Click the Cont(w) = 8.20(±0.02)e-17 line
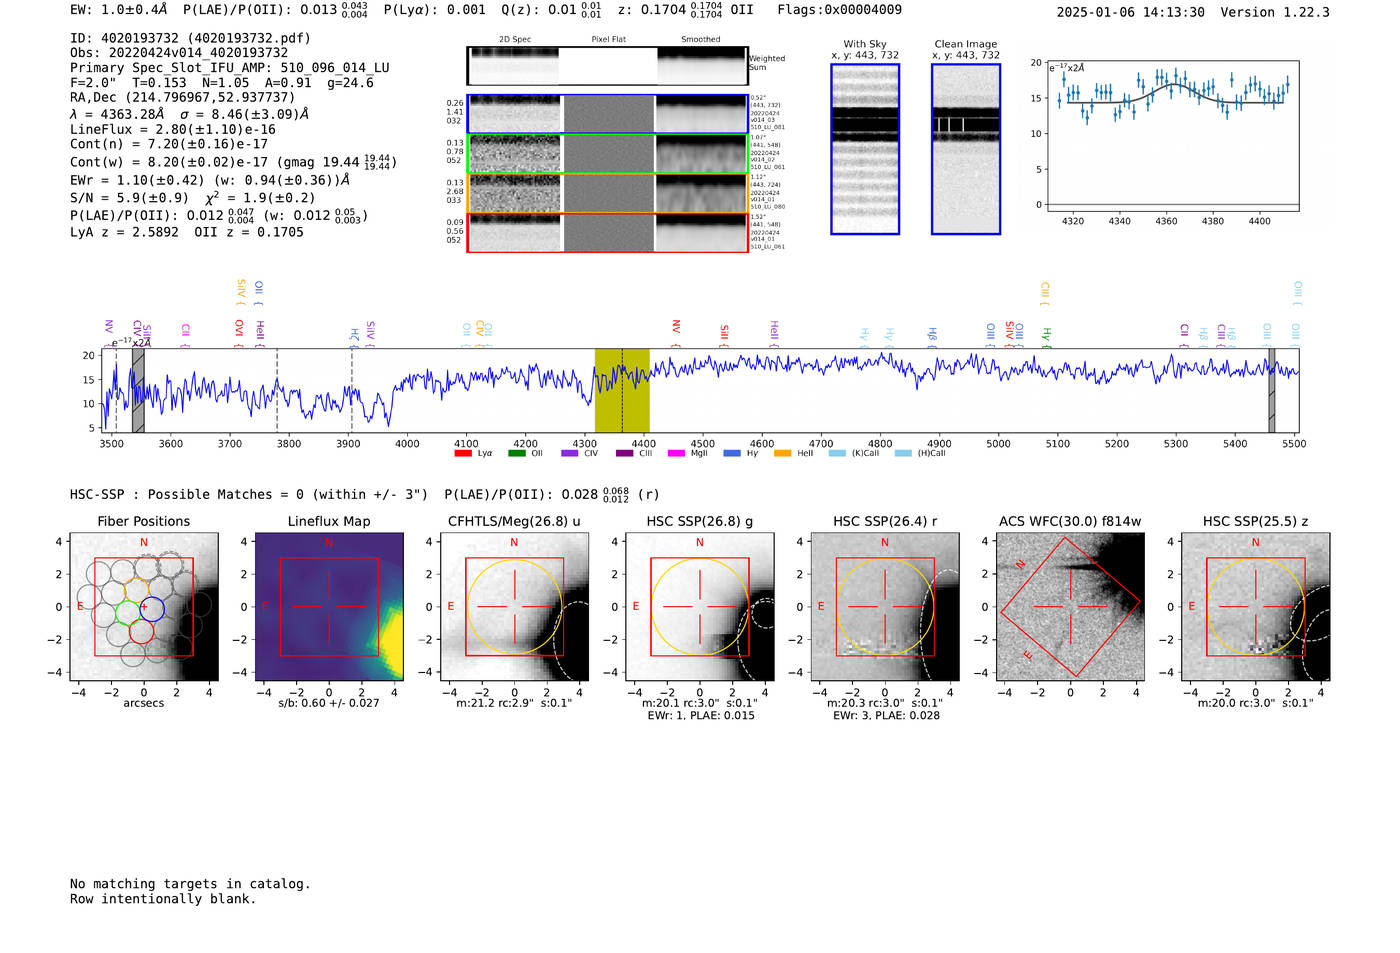This screenshot has width=1400, height=953. point(233,161)
